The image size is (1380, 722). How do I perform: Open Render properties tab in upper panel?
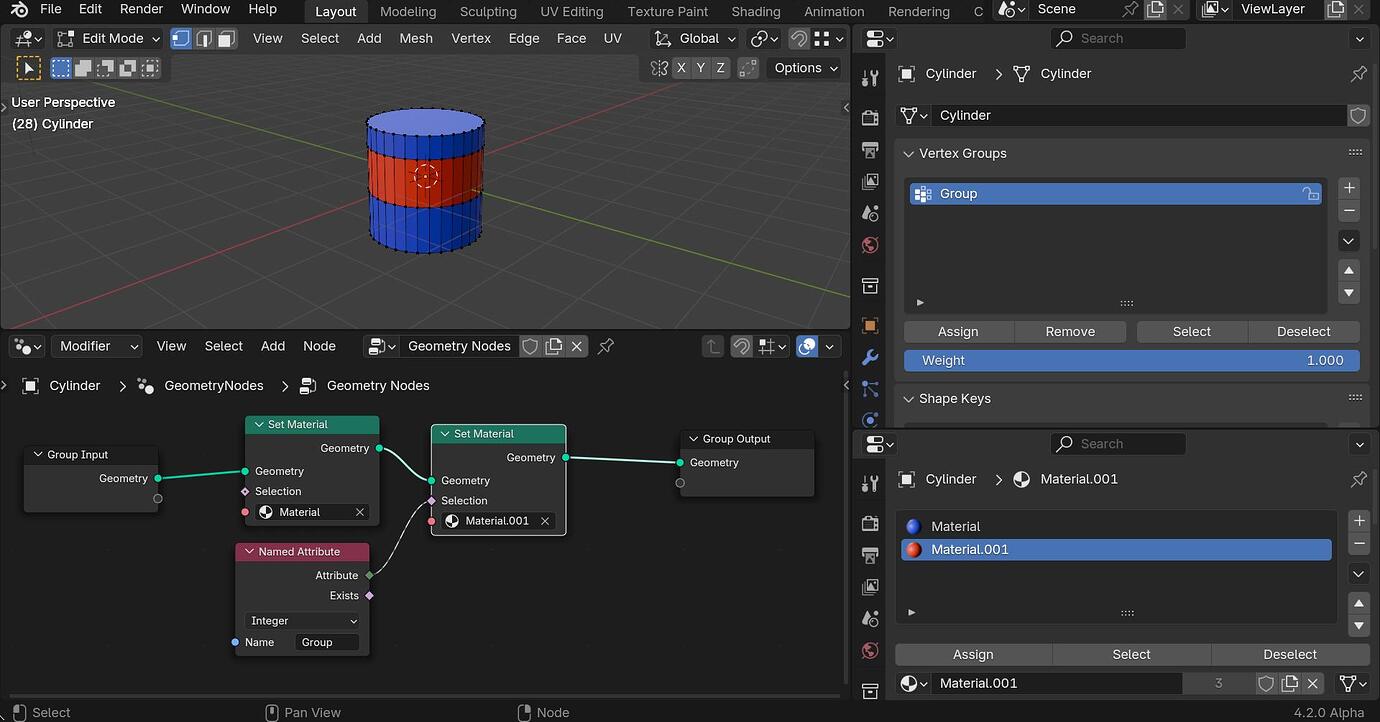click(870, 118)
